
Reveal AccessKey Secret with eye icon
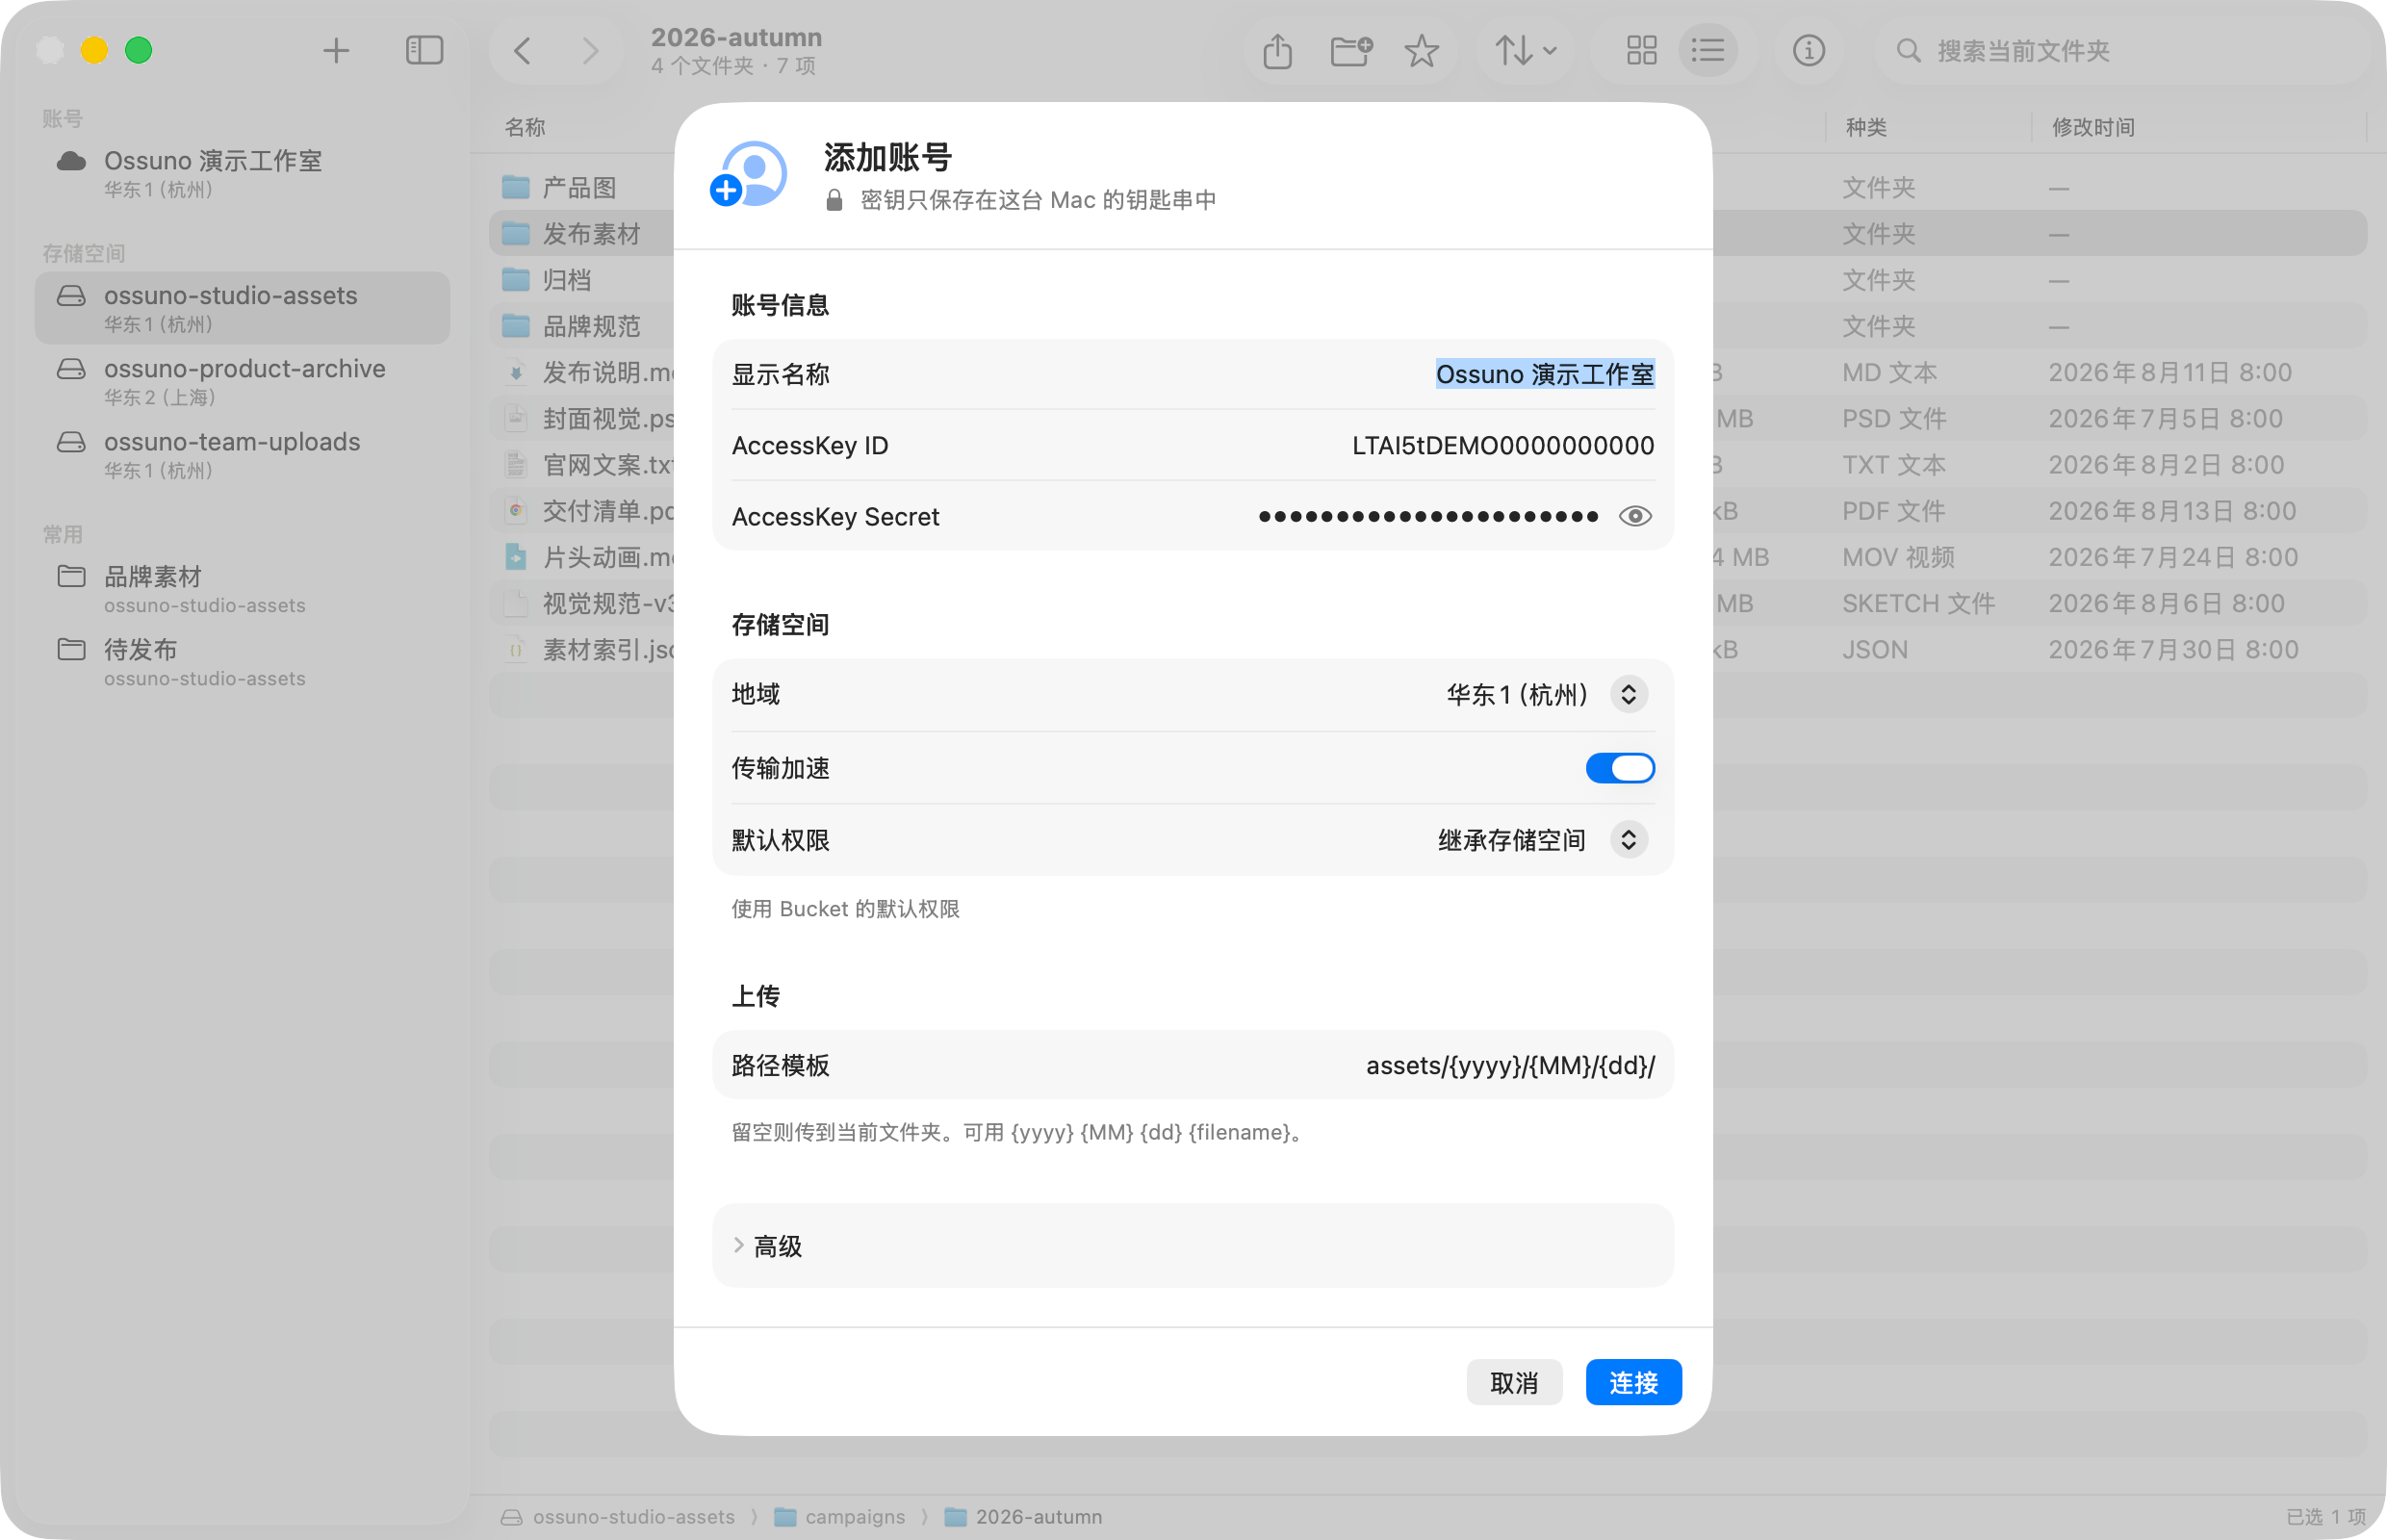click(1634, 516)
